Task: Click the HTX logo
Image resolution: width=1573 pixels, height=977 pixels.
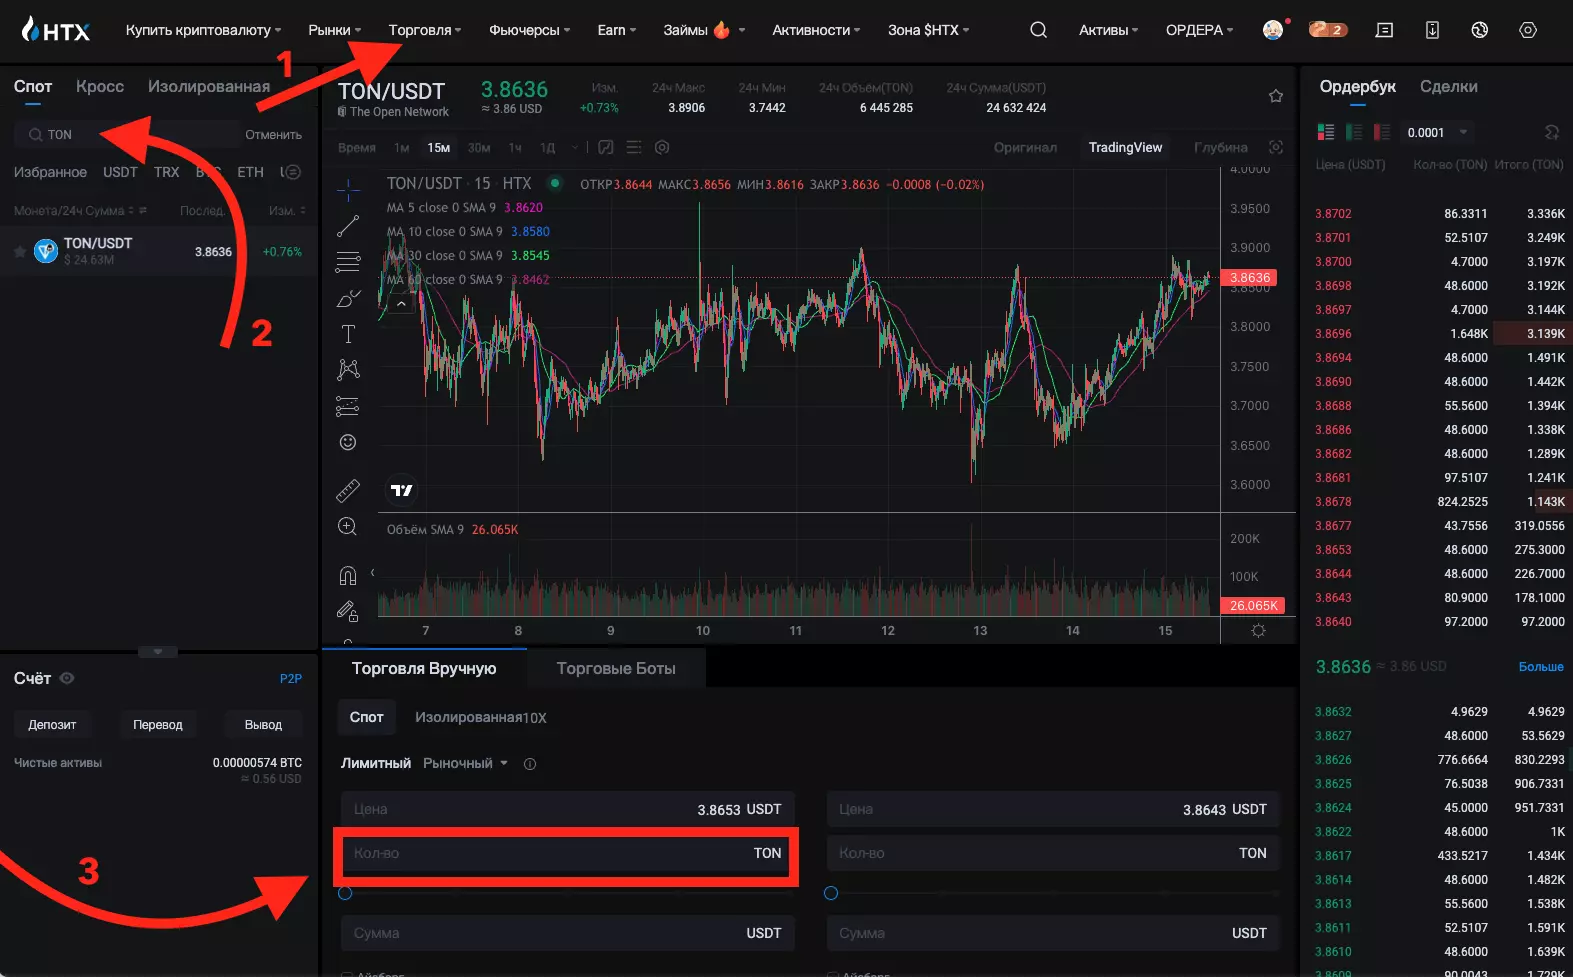Action: (x=55, y=30)
